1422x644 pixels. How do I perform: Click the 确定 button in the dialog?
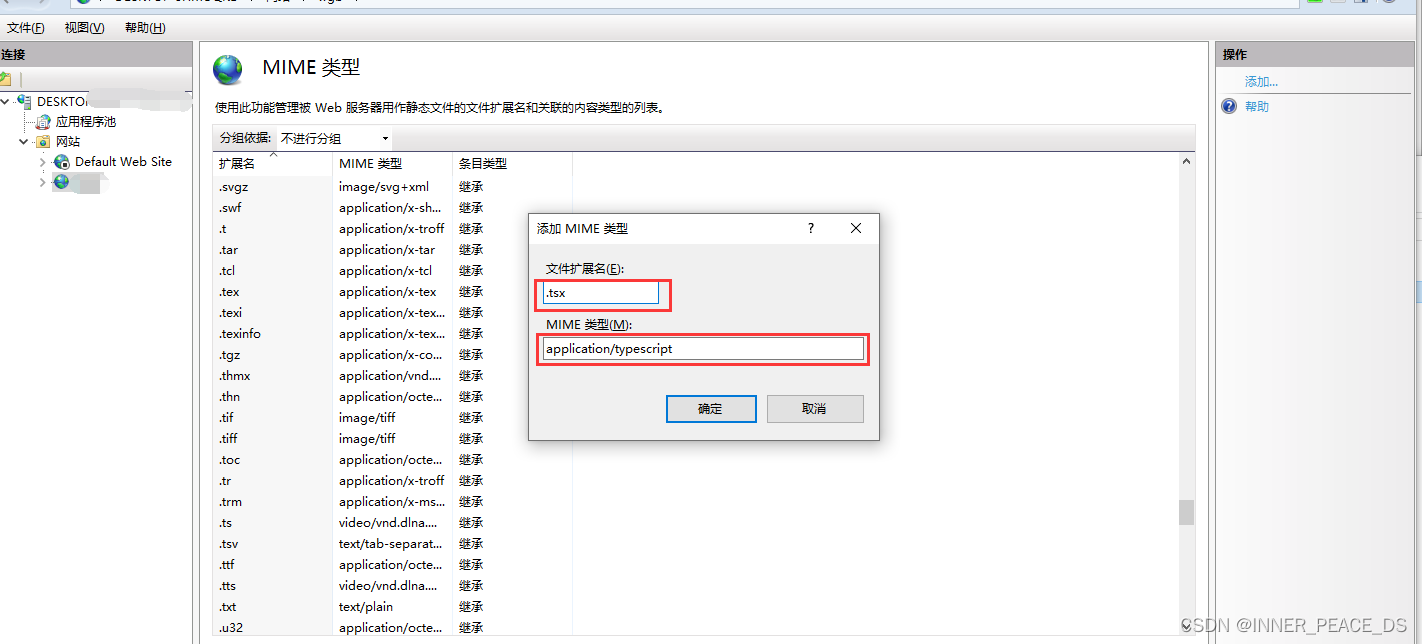[x=710, y=409]
